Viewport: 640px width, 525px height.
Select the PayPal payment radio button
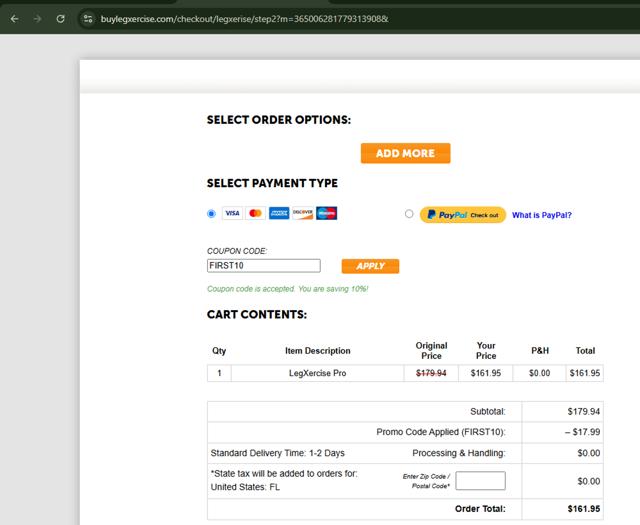409,214
